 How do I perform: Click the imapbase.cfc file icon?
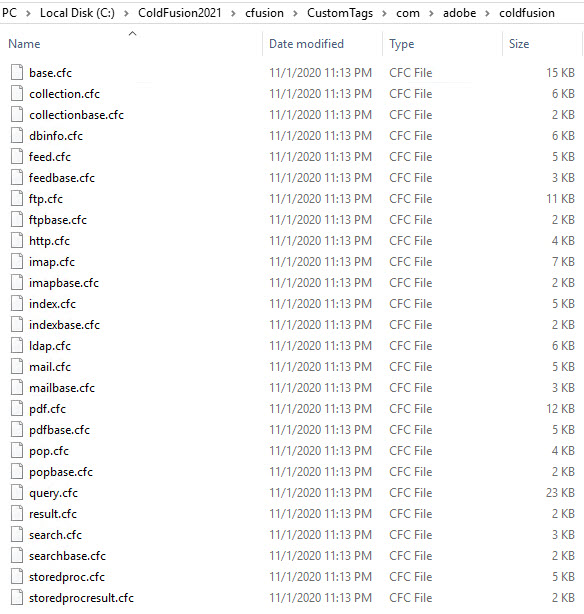point(17,282)
